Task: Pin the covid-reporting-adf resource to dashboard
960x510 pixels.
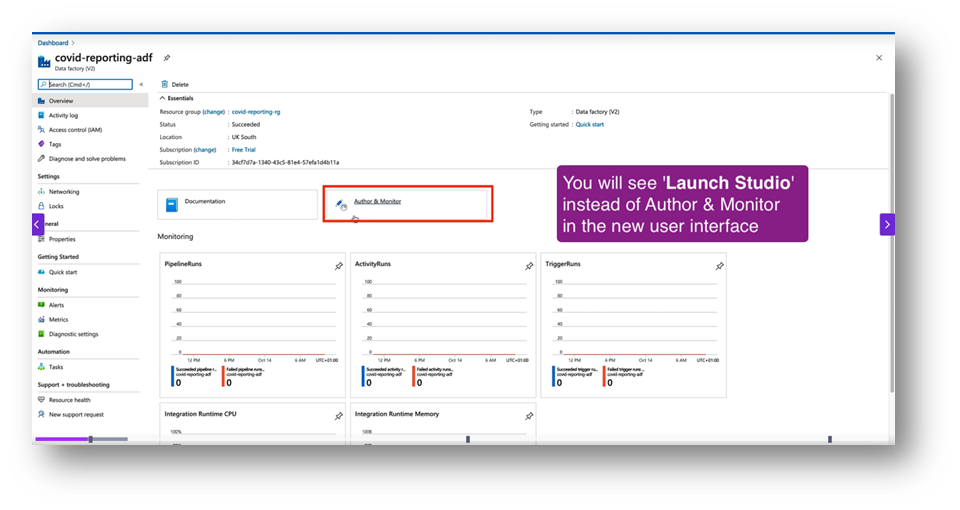Action: pos(167,59)
